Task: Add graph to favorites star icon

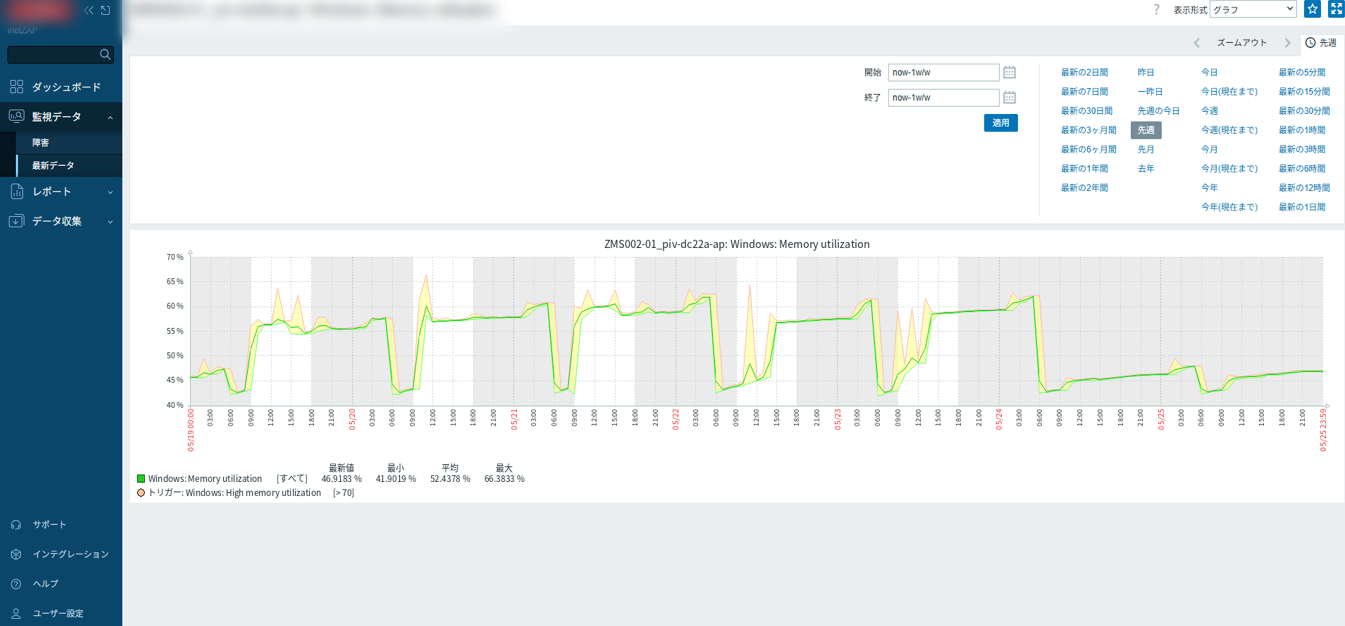Action: (1312, 9)
